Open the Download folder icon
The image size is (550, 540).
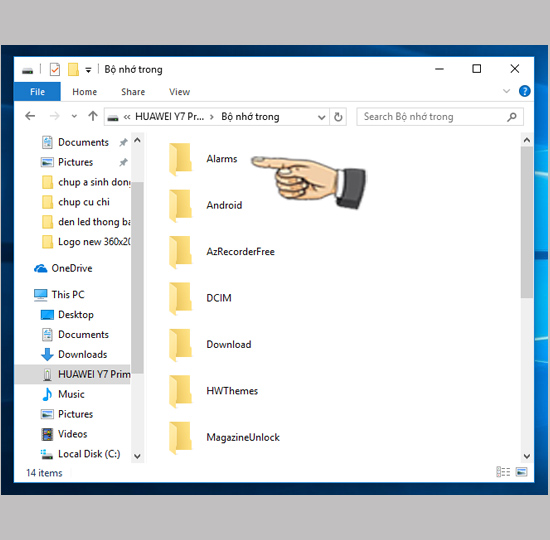(180, 345)
